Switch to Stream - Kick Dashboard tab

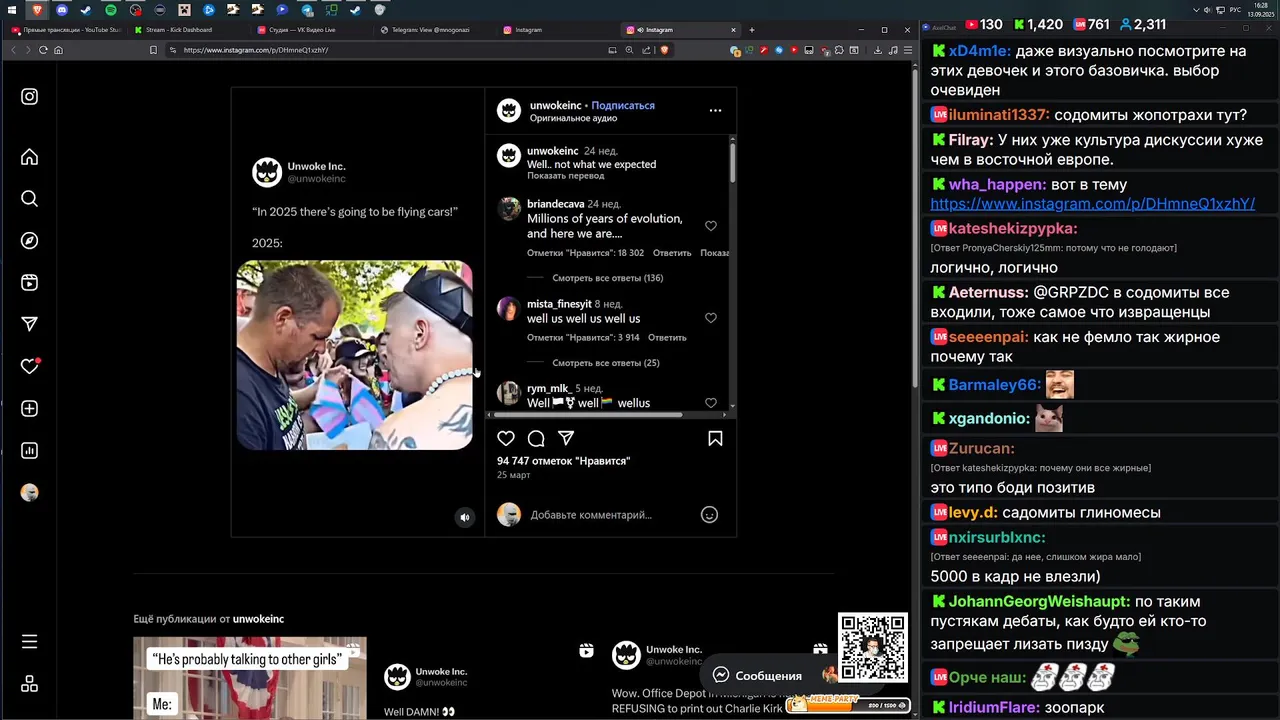pos(186,30)
